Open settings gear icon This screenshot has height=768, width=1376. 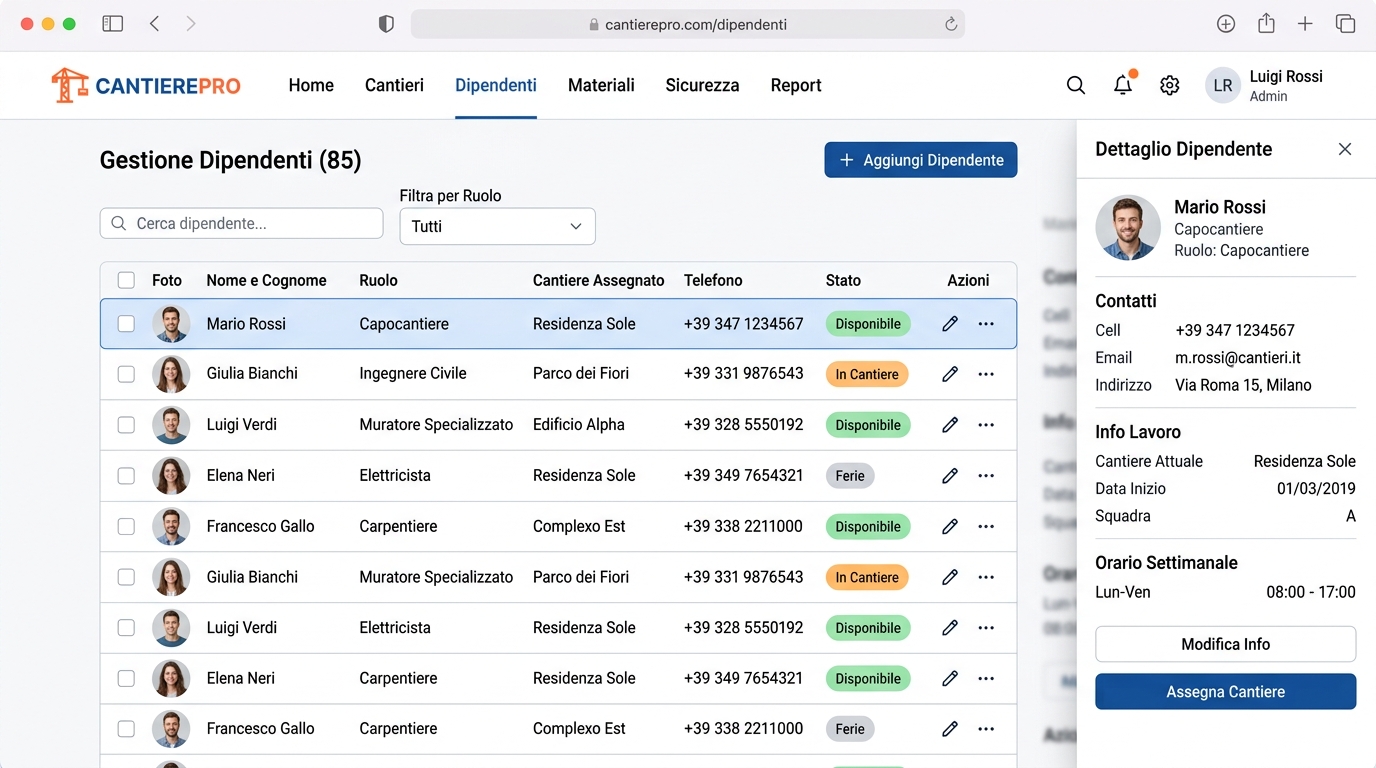pos(1169,86)
